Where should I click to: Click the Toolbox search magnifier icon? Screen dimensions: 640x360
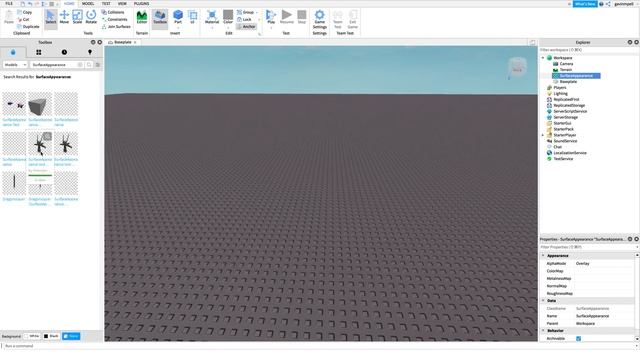click(x=89, y=65)
